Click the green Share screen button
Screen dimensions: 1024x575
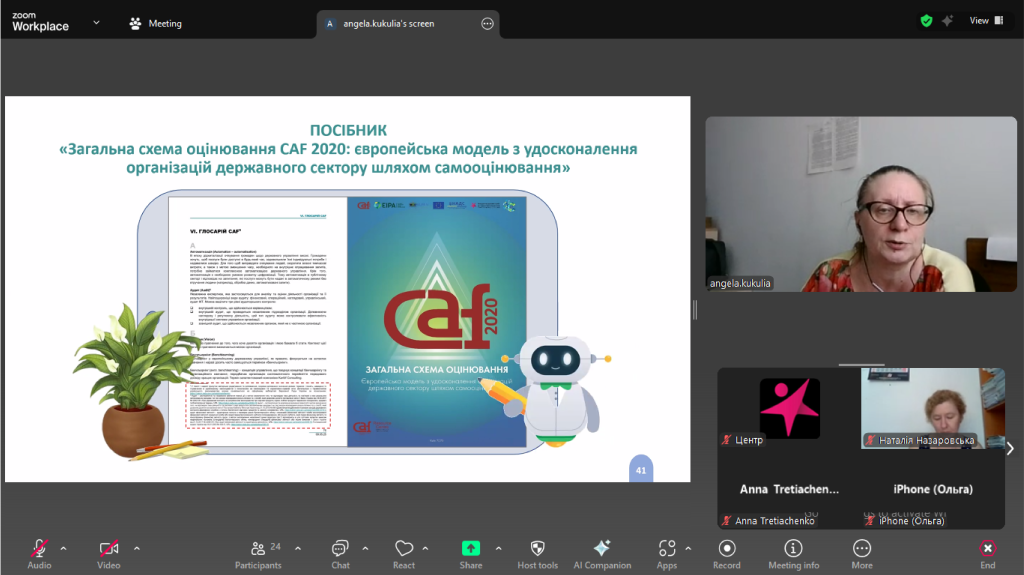click(470, 549)
